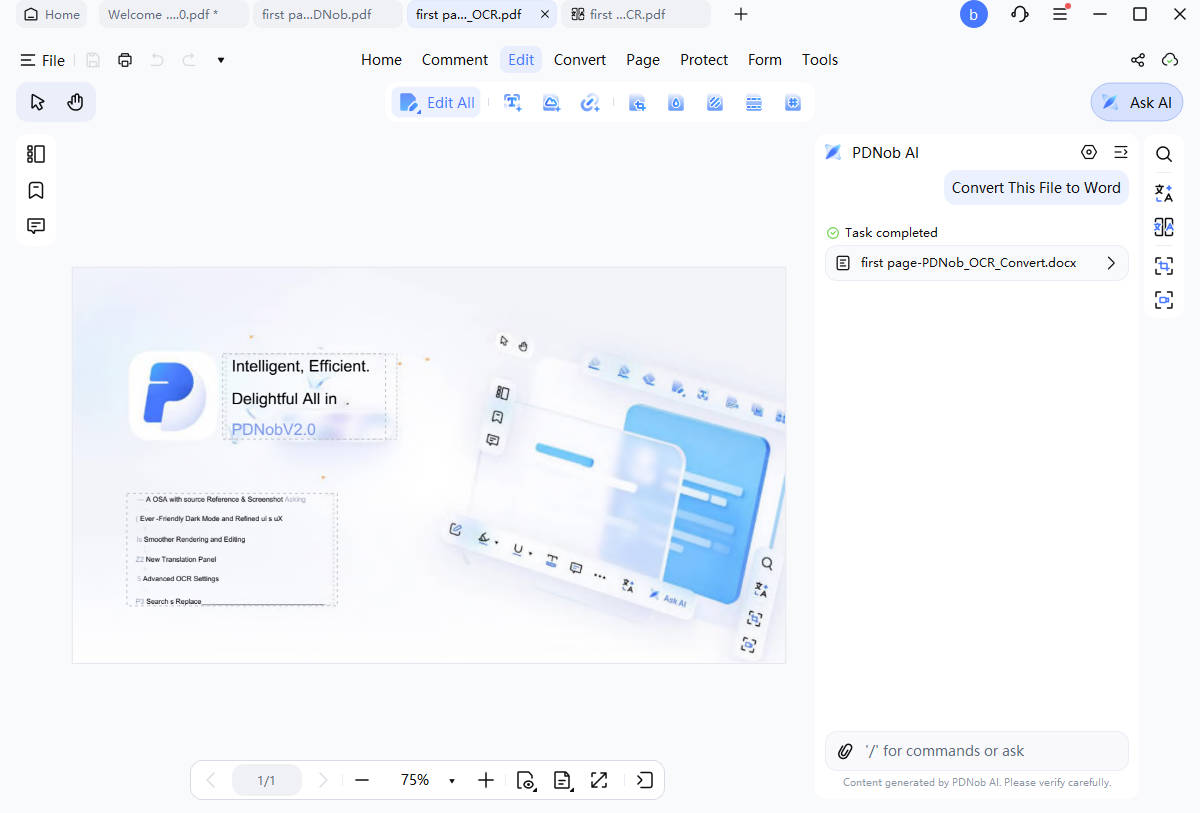
Task: Expand arrow next to converted docx file
Action: click(1111, 263)
